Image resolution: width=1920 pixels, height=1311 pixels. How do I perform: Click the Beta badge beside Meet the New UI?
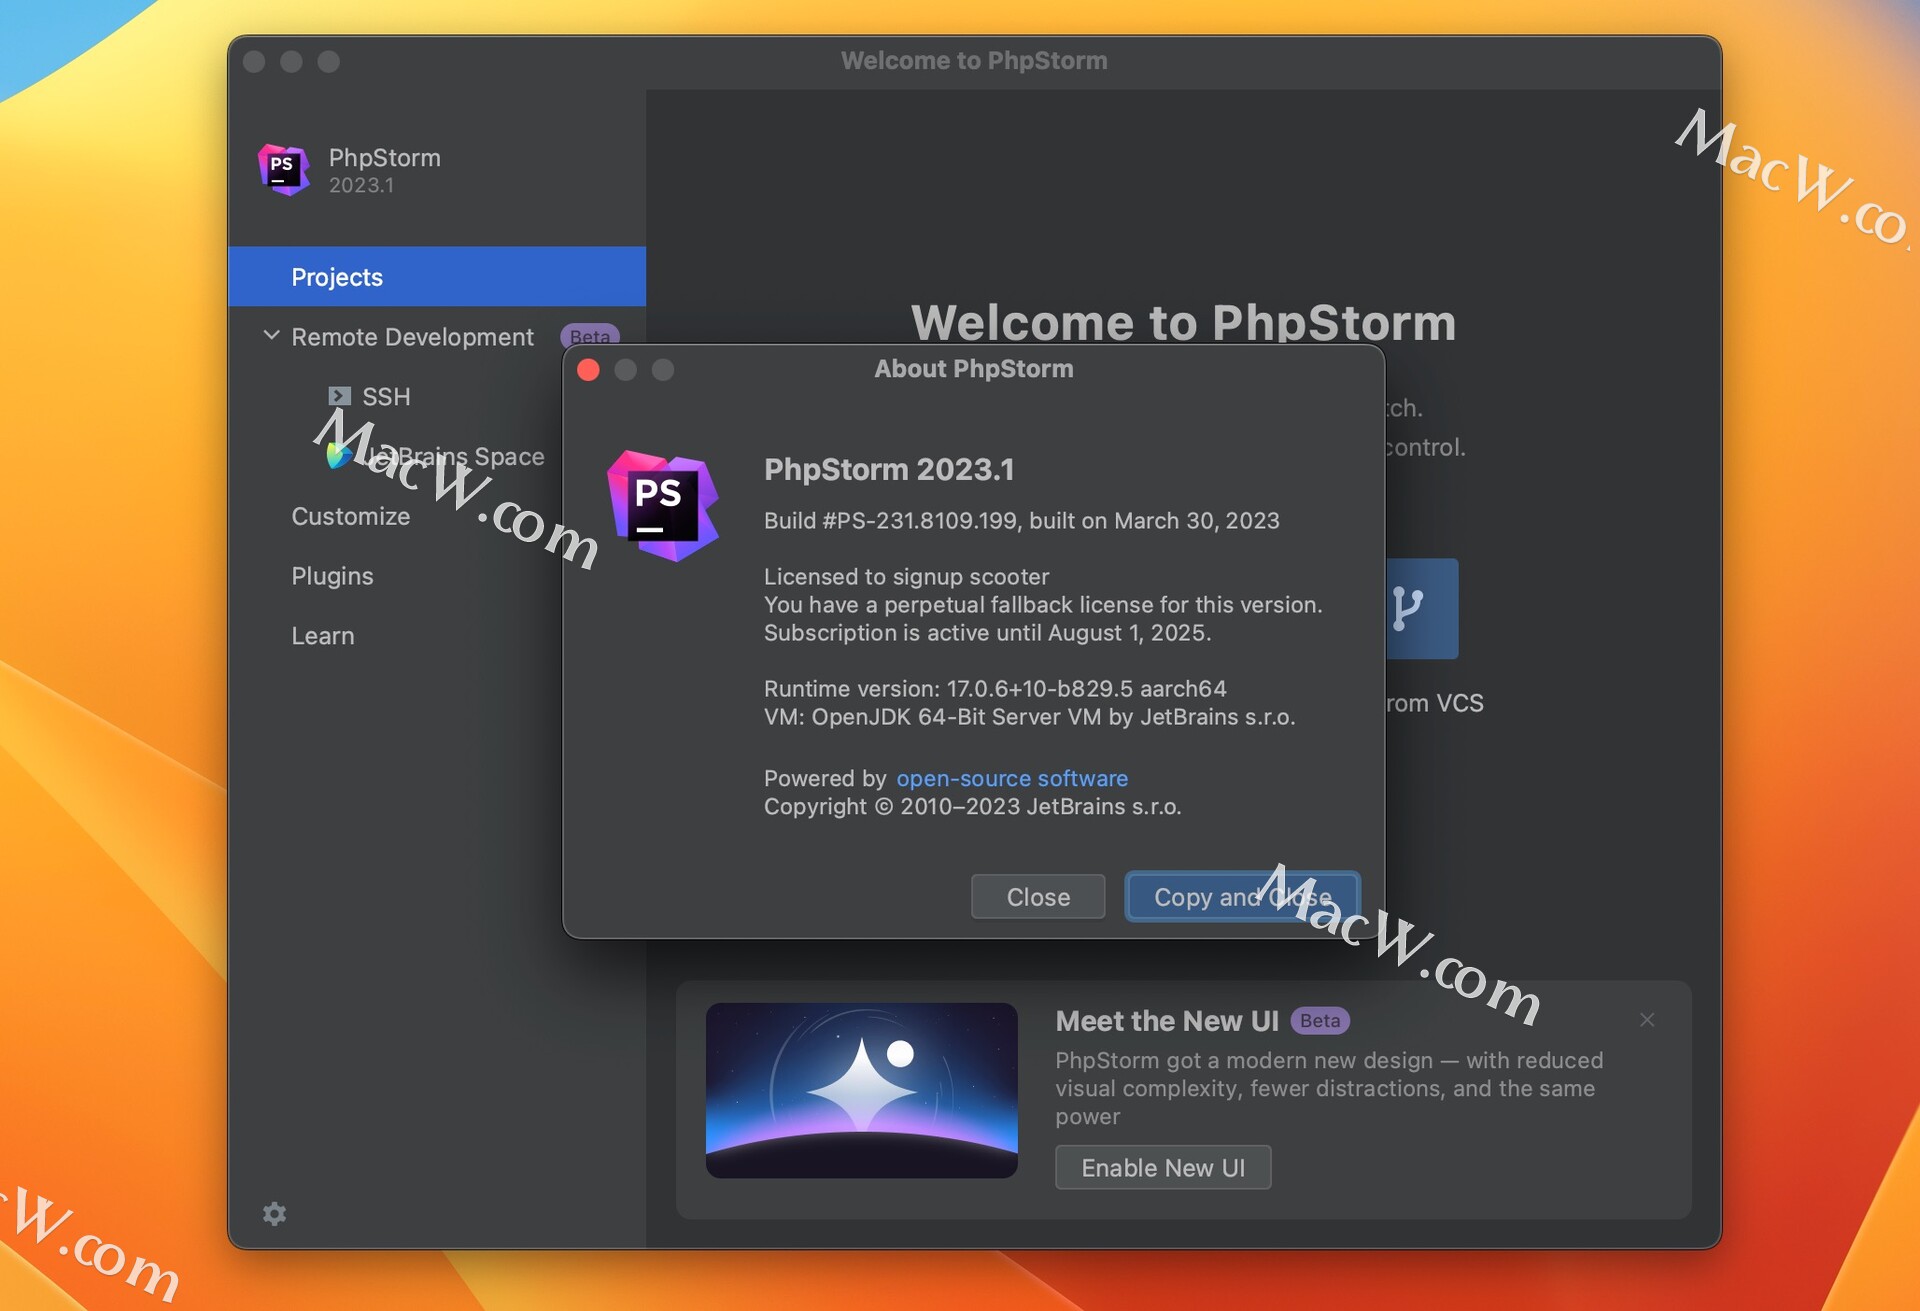(x=1320, y=1020)
